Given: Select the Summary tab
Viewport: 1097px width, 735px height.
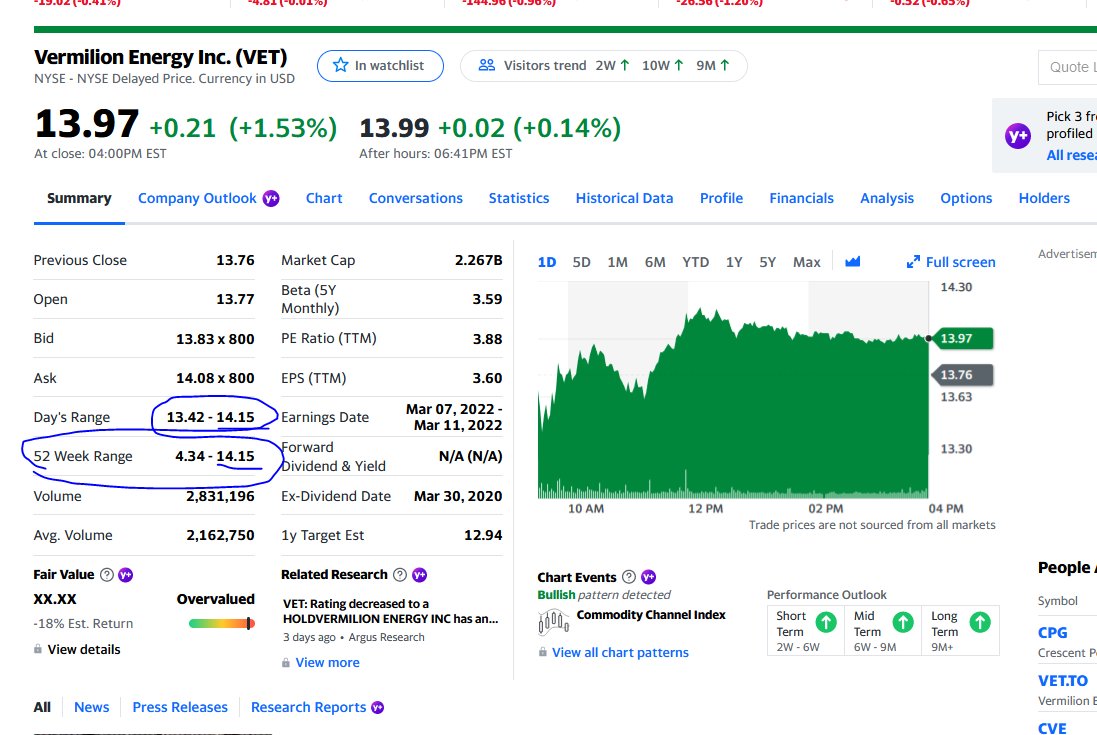Looking at the screenshot, I should (79, 199).
